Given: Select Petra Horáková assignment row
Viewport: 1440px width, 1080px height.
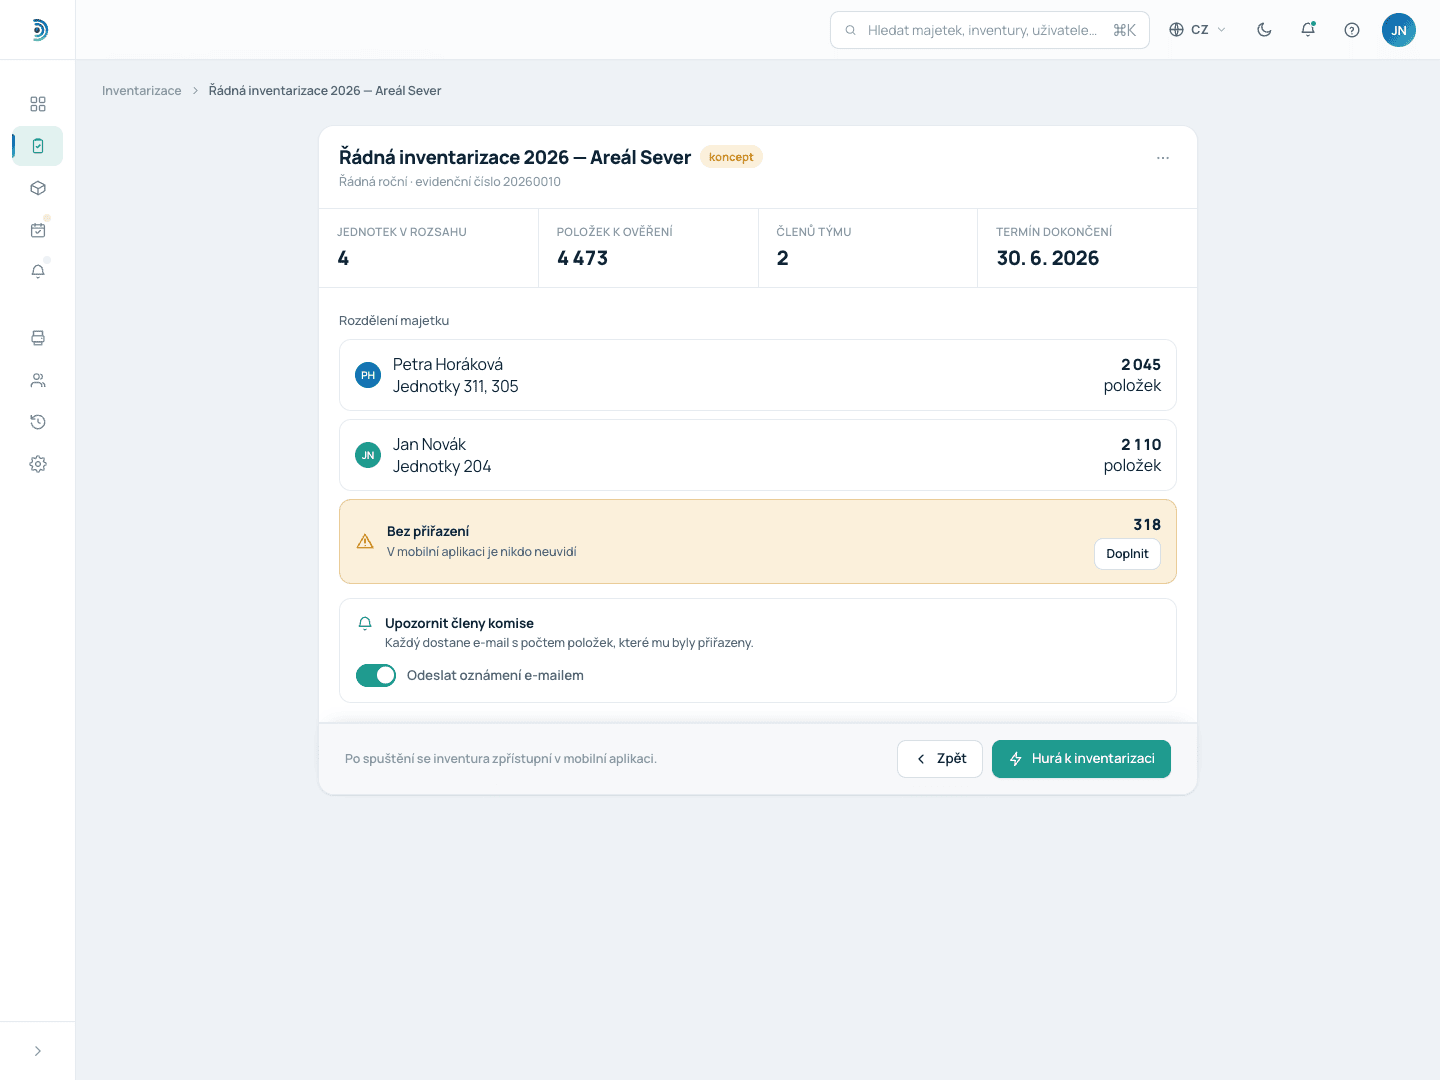Looking at the screenshot, I should pyautogui.click(x=758, y=375).
